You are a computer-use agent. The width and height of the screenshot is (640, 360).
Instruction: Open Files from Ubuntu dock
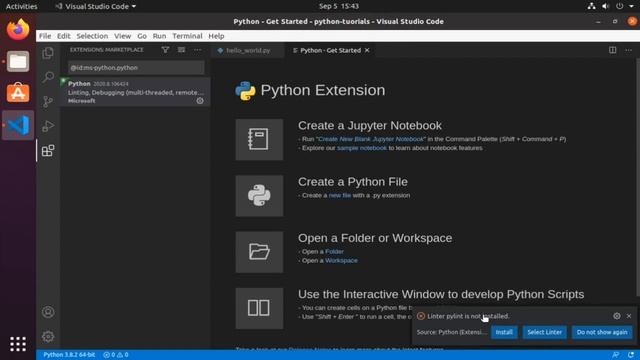[18, 62]
